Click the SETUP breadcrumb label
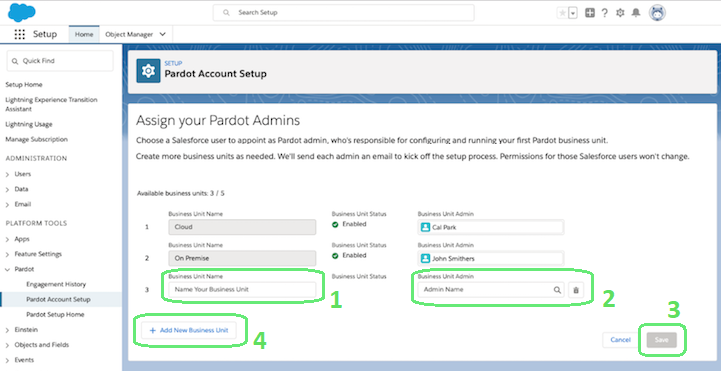This screenshot has height=371, width=721. (173, 63)
